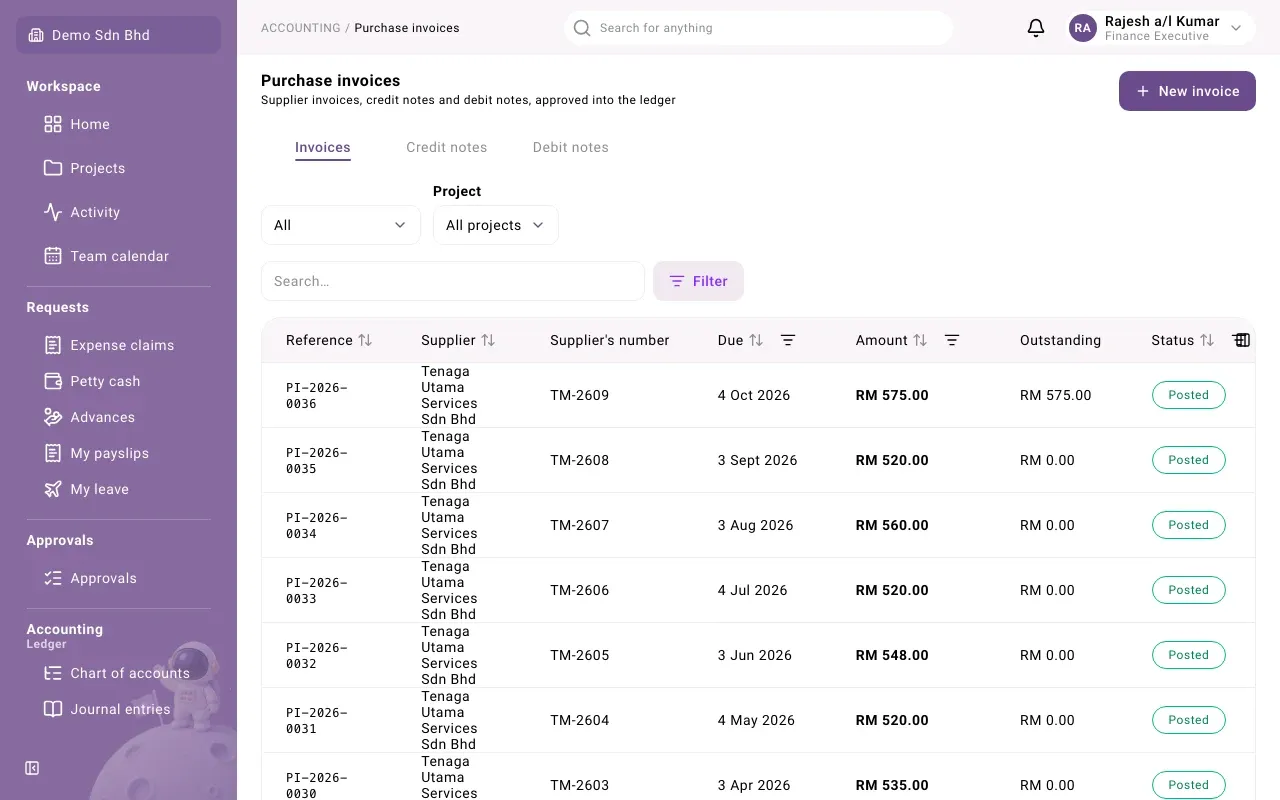Click the RA user avatar
Viewport: 1280px width, 800px height.
[1083, 28]
